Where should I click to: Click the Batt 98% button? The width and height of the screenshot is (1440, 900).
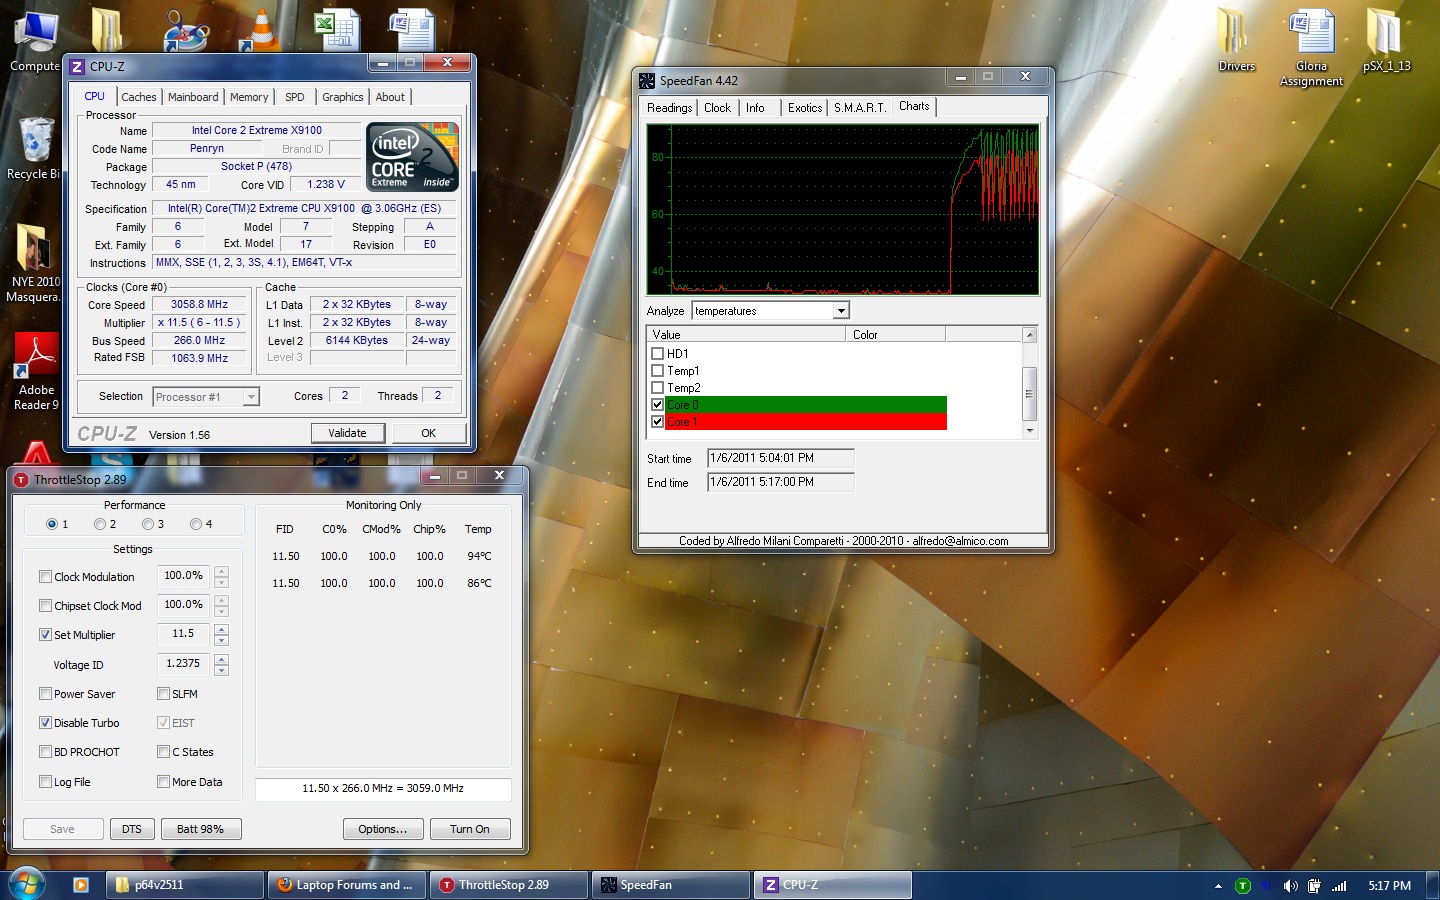tap(200, 829)
